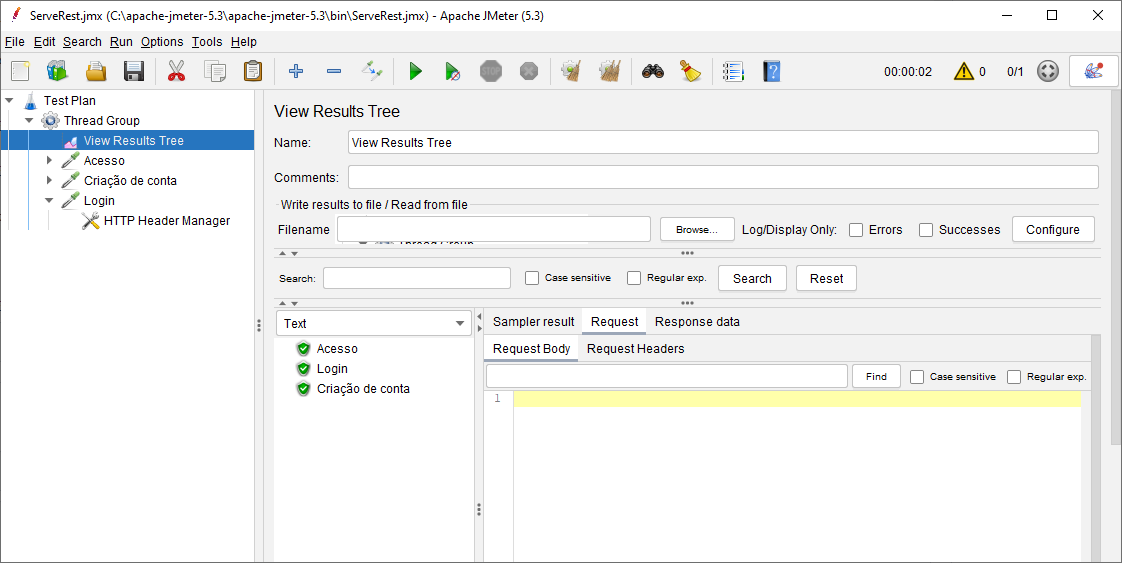Expand the Acesso sampler node
1122x563 pixels.
(49, 160)
